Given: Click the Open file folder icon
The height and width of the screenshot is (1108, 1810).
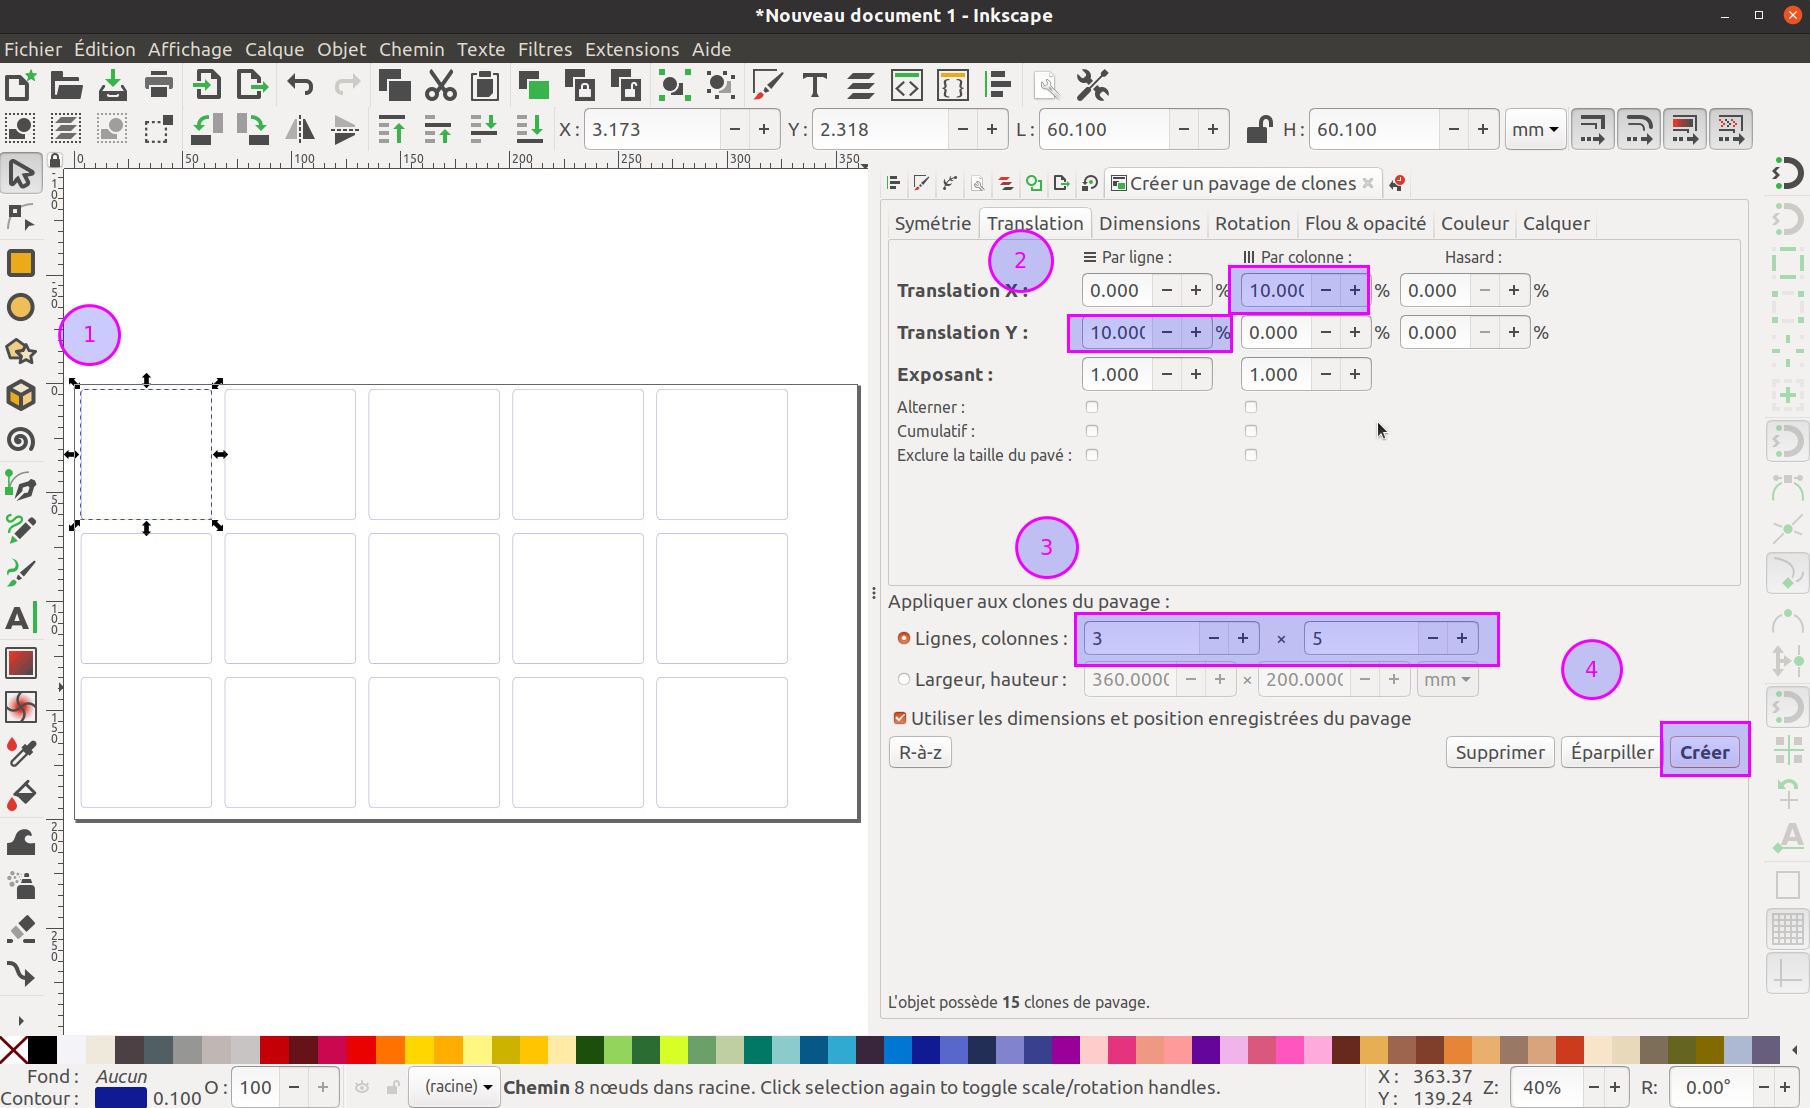Looking at the screenshot, I should point(66,85).
